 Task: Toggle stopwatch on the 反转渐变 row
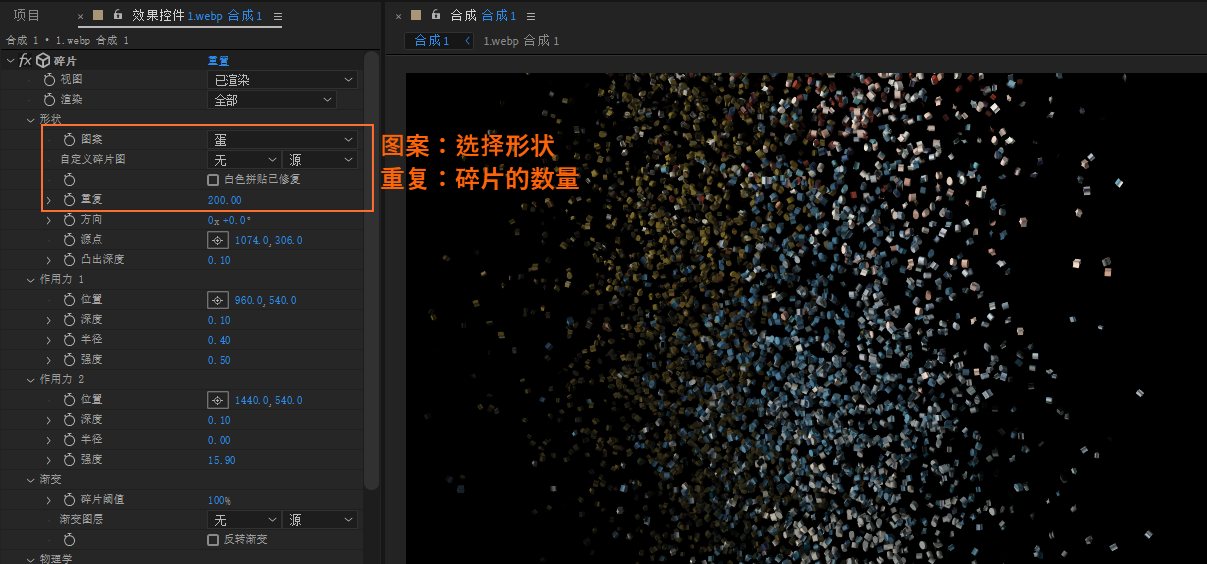[x=69, y=539]
